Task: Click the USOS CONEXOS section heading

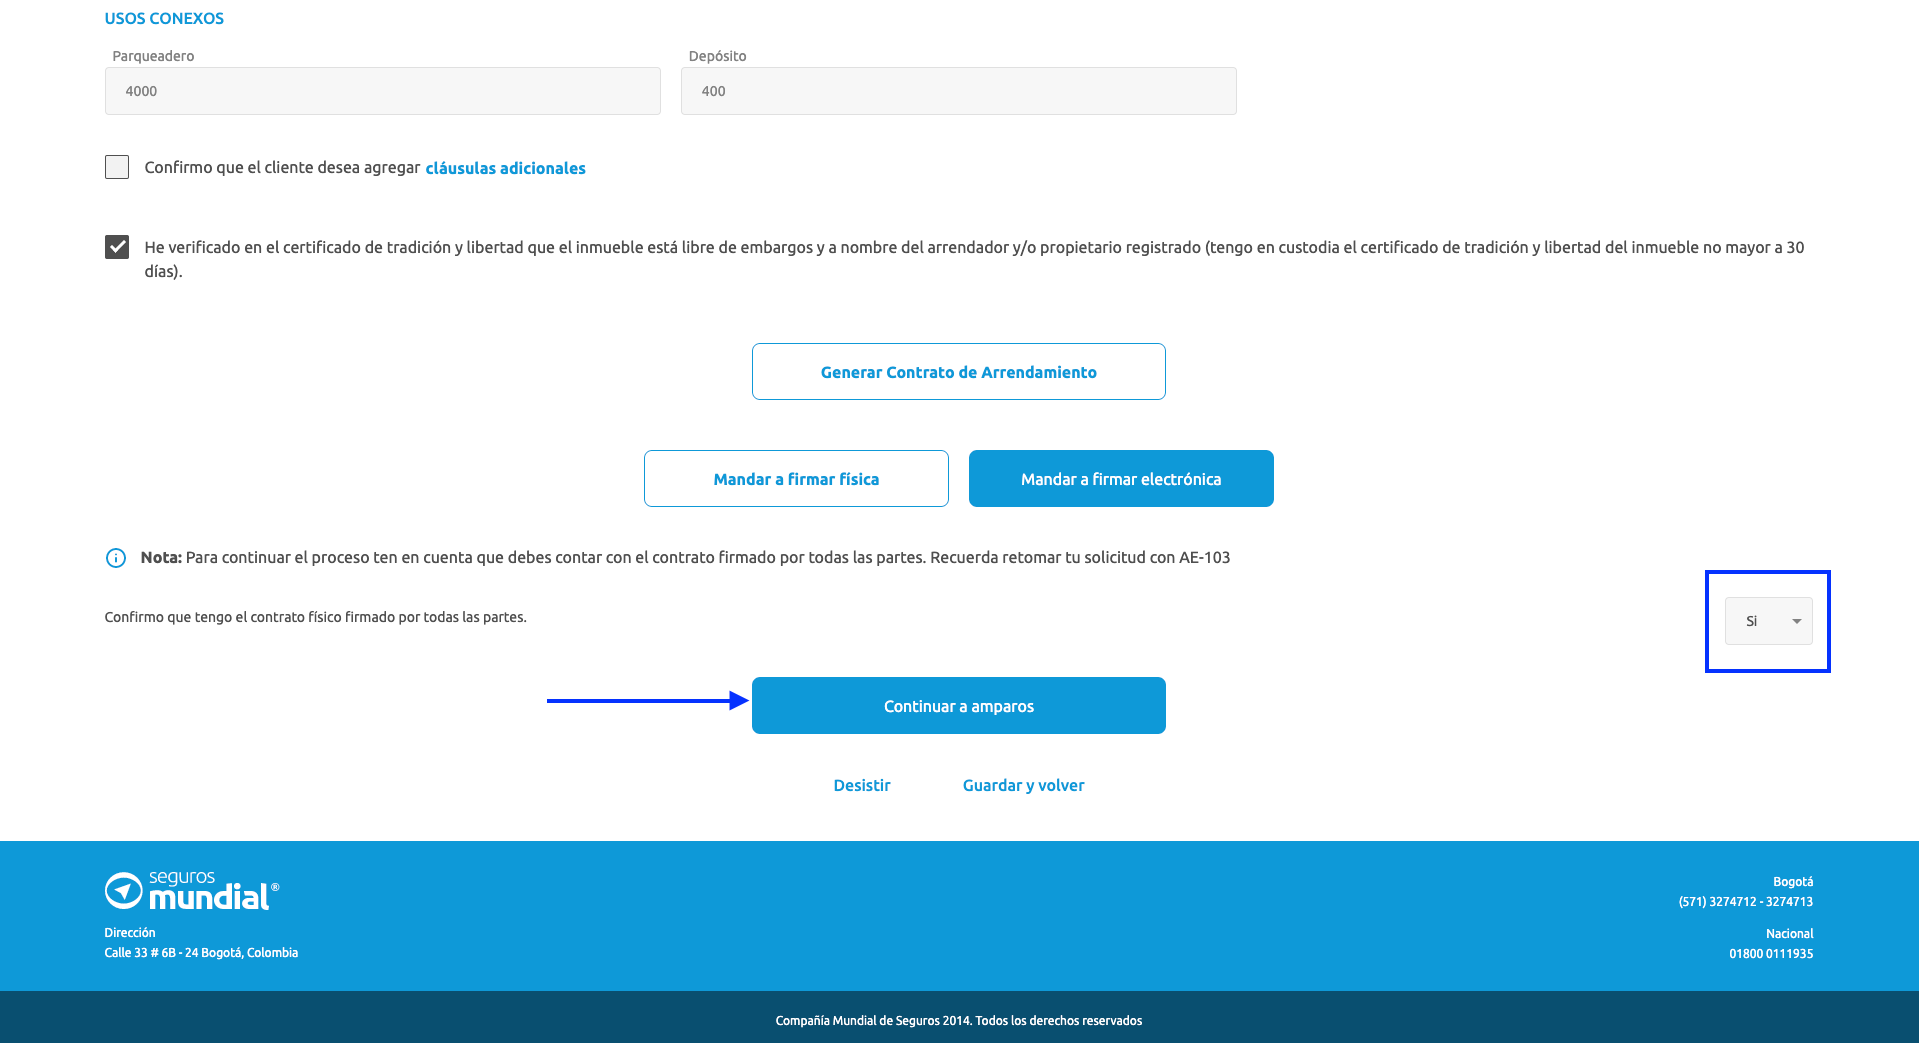Action: [164, 19]
